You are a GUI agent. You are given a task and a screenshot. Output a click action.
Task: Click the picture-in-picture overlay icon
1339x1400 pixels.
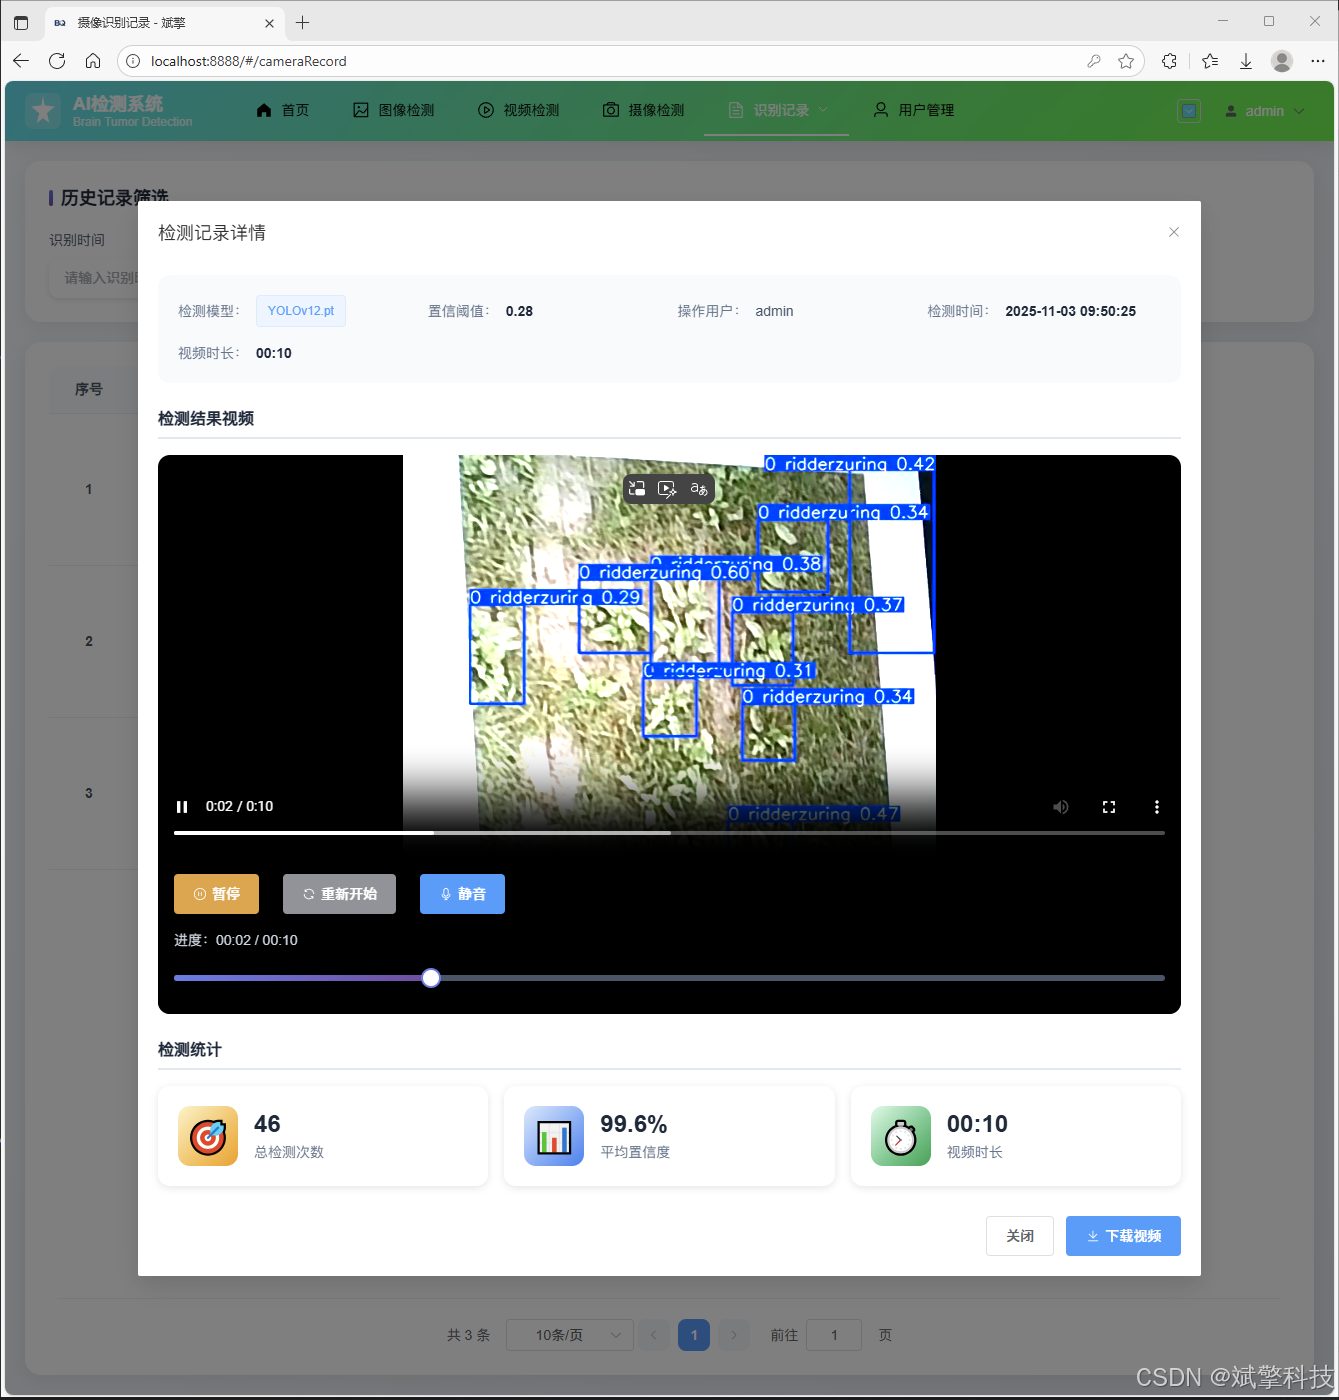637,489
